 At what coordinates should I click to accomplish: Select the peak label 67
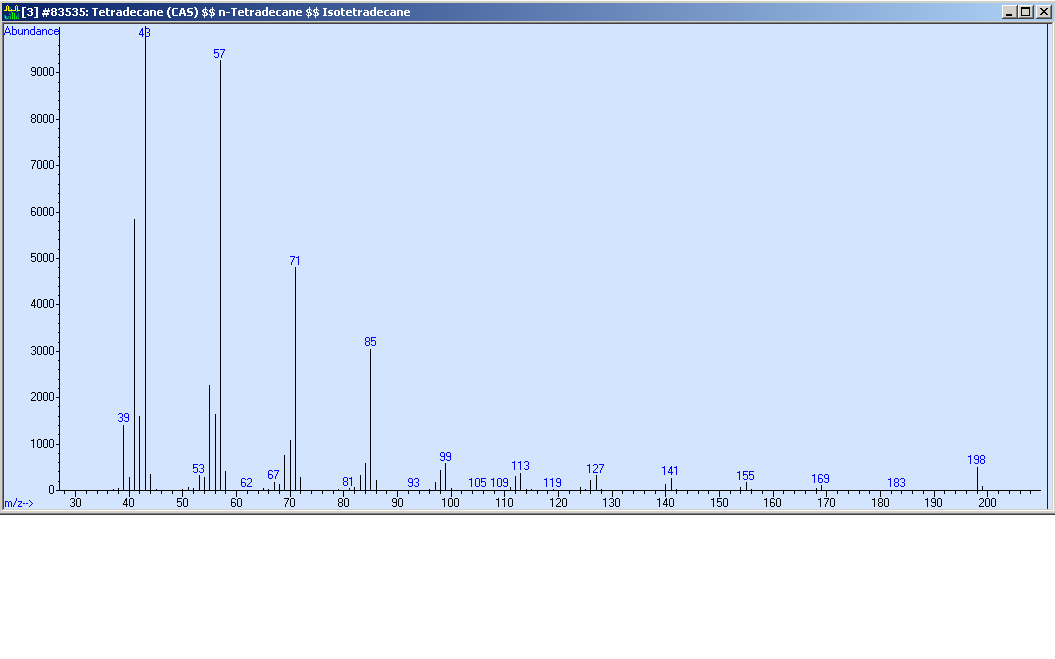[x=273, y=475]
